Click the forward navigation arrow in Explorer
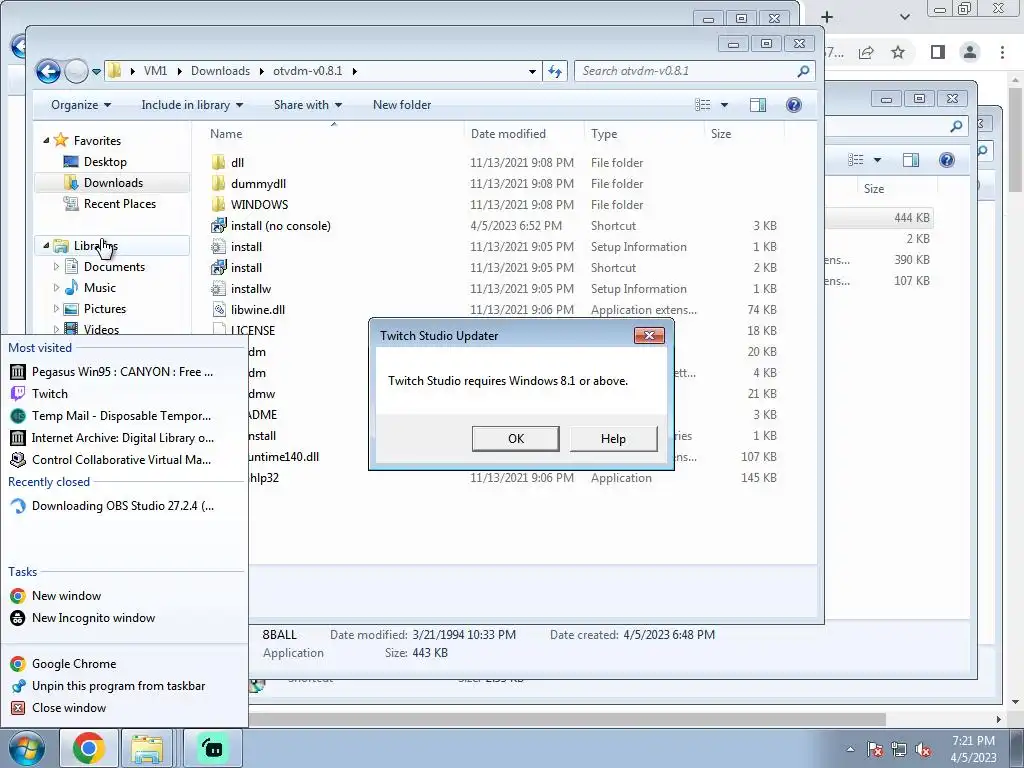Image resolution: width=1024 pixels, height=768 pixels. (76, 71)
